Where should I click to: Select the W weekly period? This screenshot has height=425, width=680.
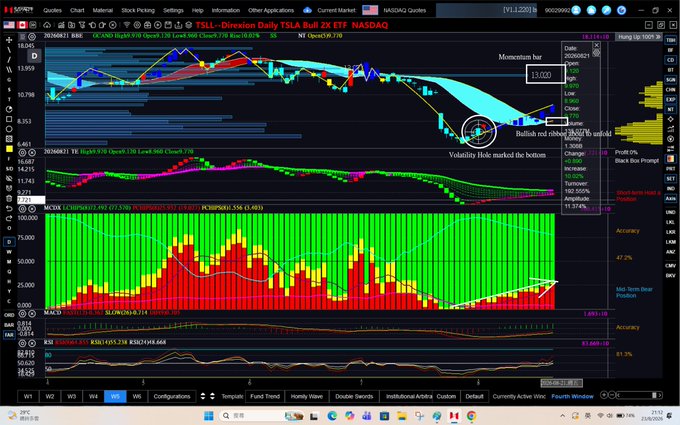pos(9,252)
